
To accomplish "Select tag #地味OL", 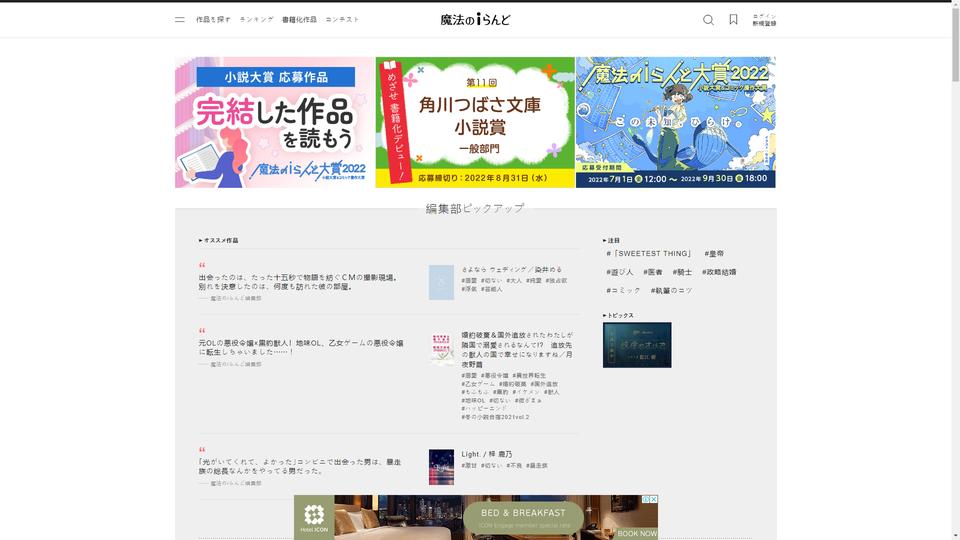I will point(473,400).
